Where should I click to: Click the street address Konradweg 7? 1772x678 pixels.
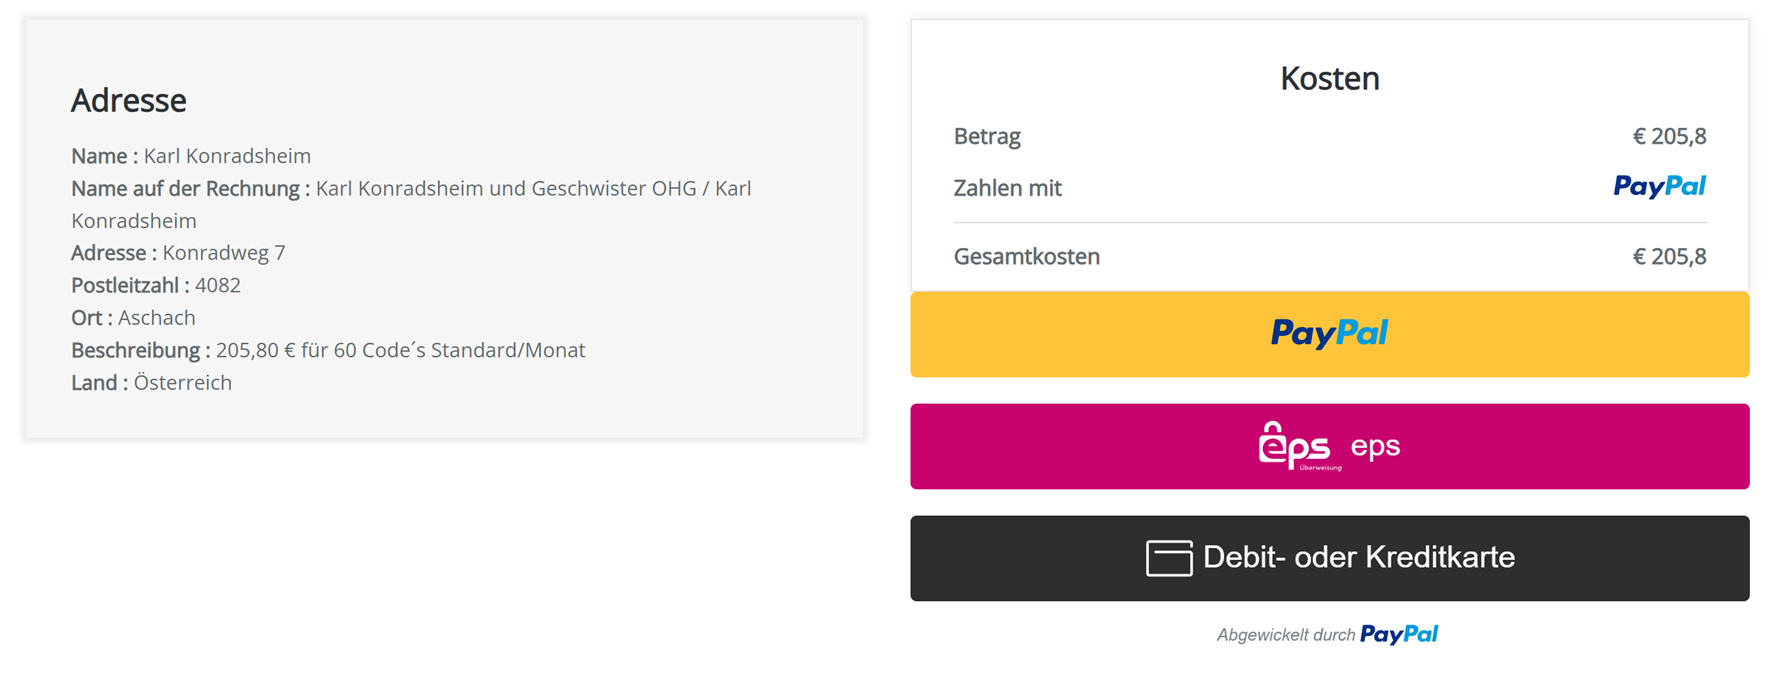[x=224, y=253]
